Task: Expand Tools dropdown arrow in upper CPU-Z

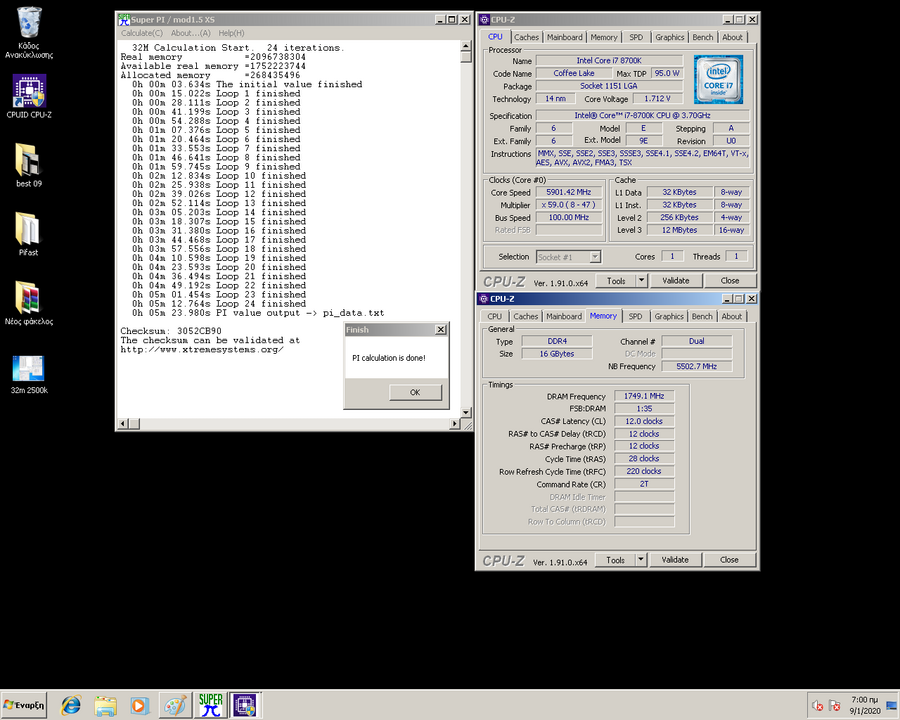Action: (x=642, y=281)
